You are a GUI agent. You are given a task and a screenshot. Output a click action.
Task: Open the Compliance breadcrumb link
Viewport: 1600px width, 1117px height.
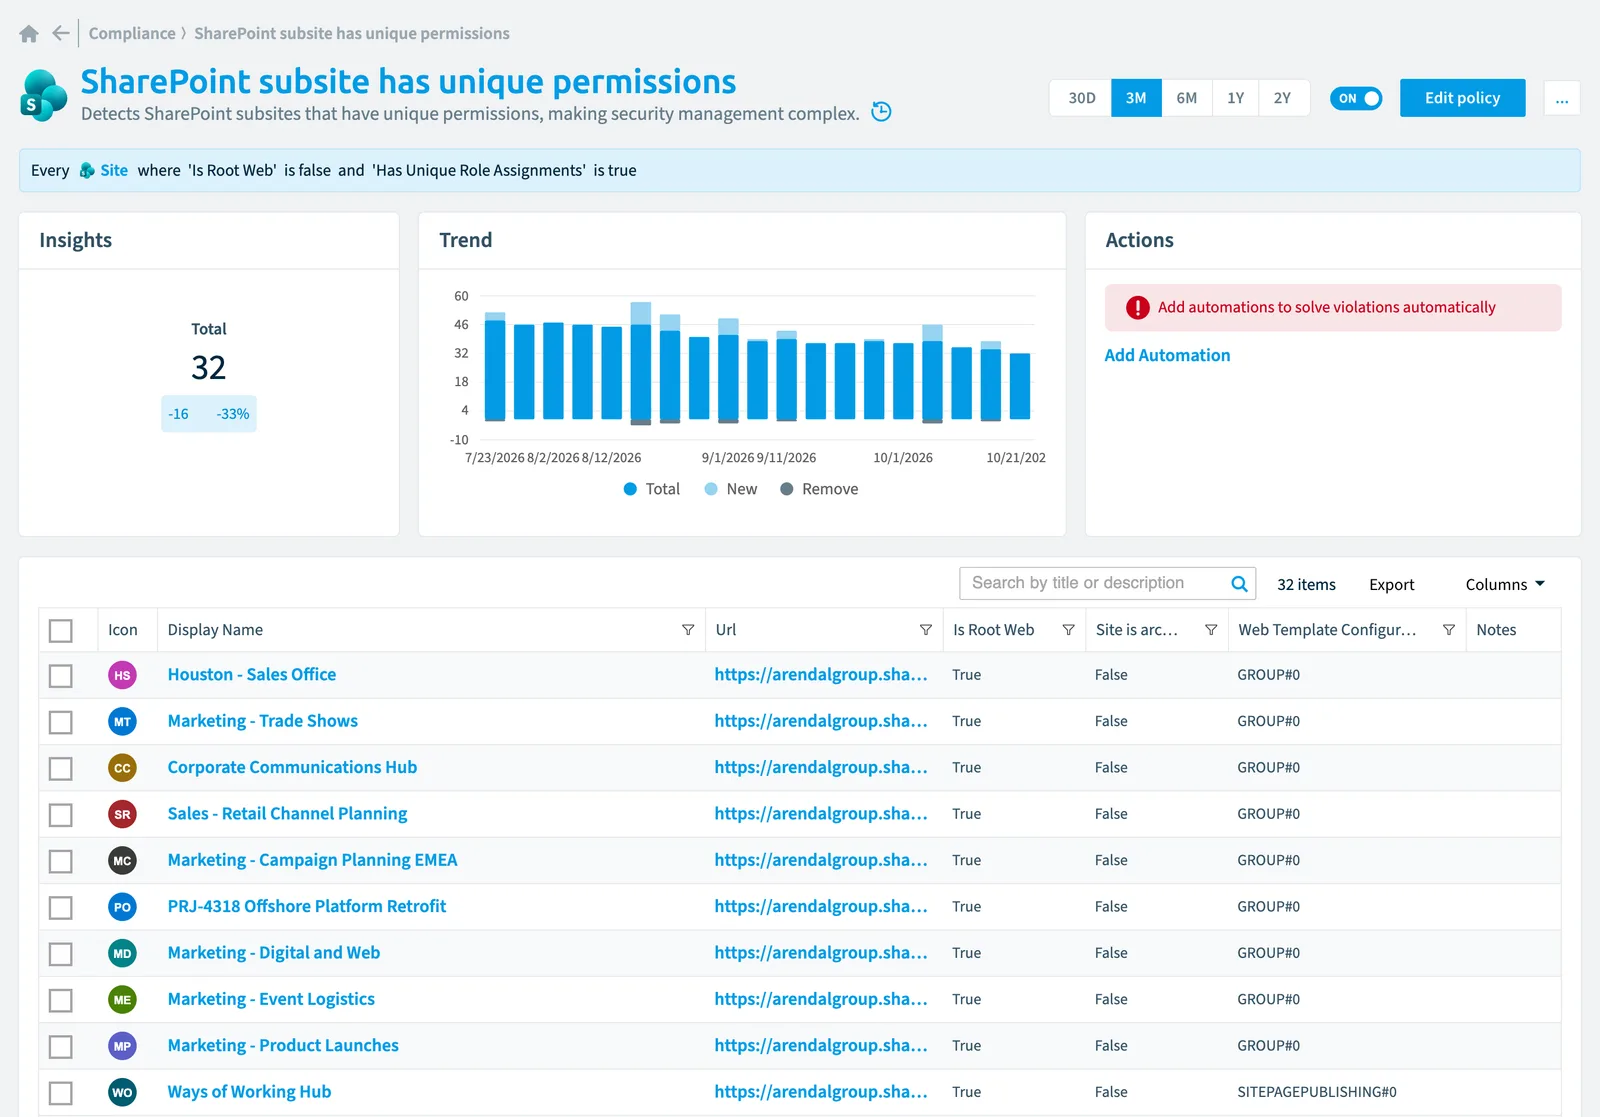(x=132, y=33)
